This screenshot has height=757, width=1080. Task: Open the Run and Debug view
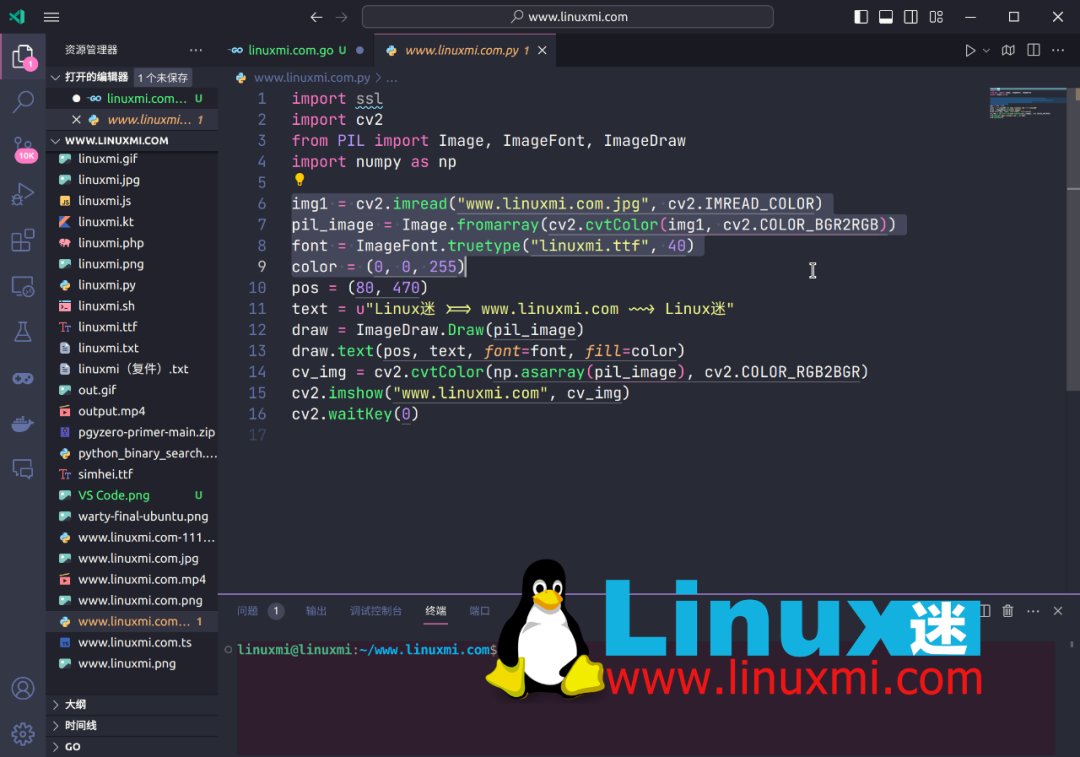click(x=23, y=194)
